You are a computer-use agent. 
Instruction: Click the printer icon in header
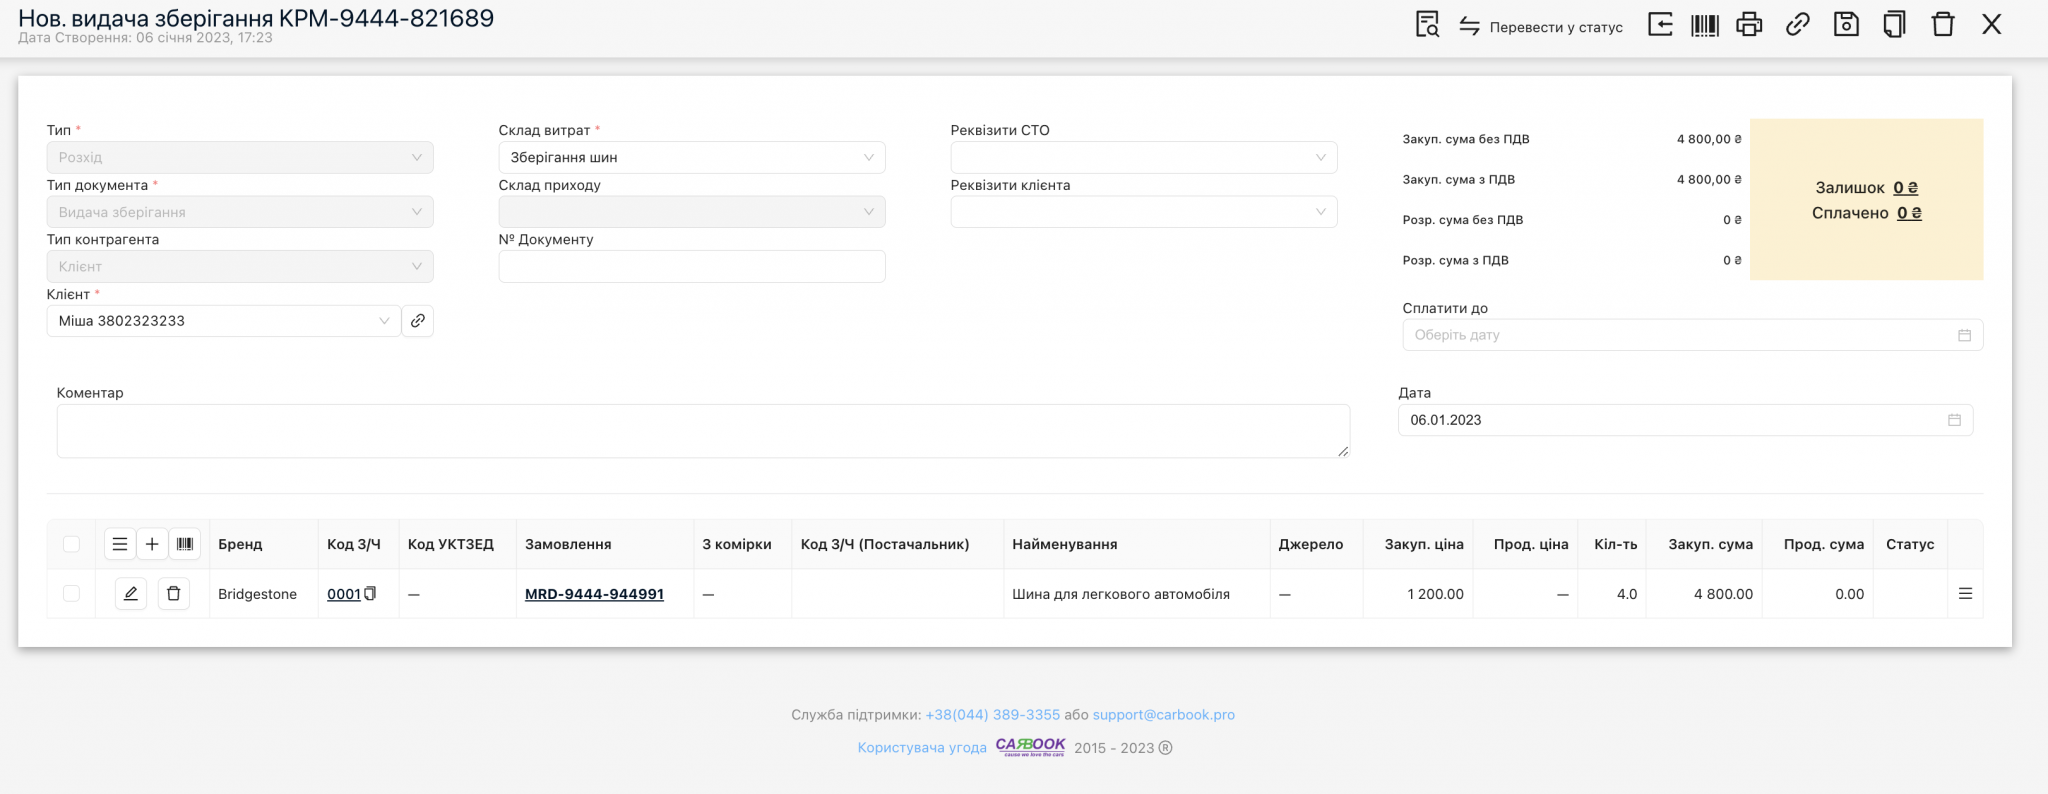[x=1749, y=25]
